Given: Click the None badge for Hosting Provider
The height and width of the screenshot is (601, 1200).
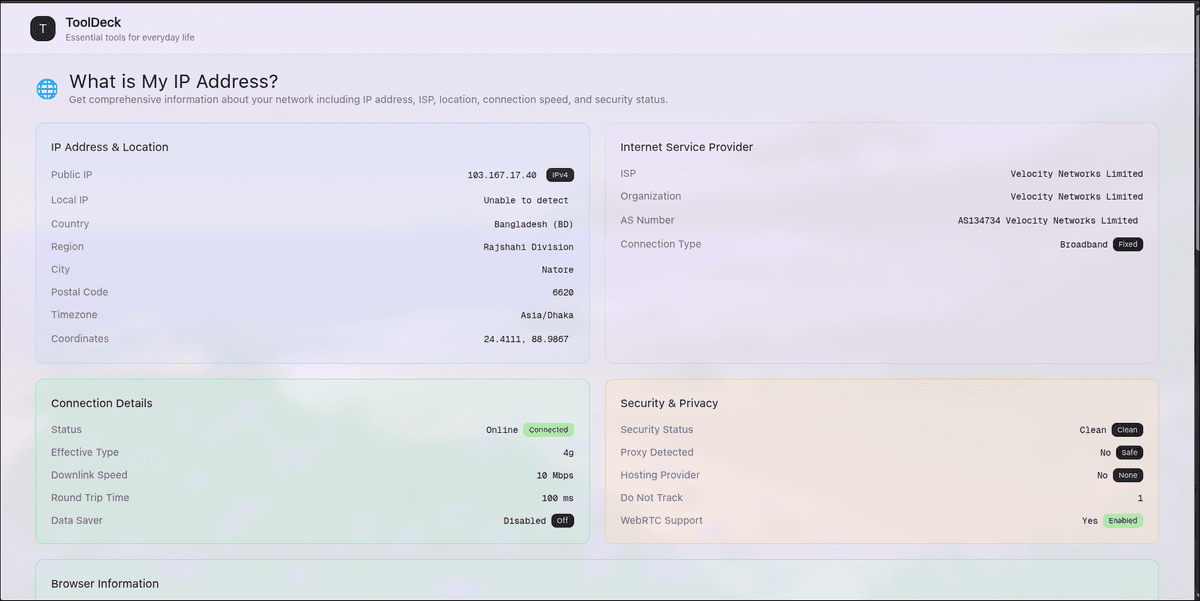Looking at the screenshot, I should [1127, 475].
